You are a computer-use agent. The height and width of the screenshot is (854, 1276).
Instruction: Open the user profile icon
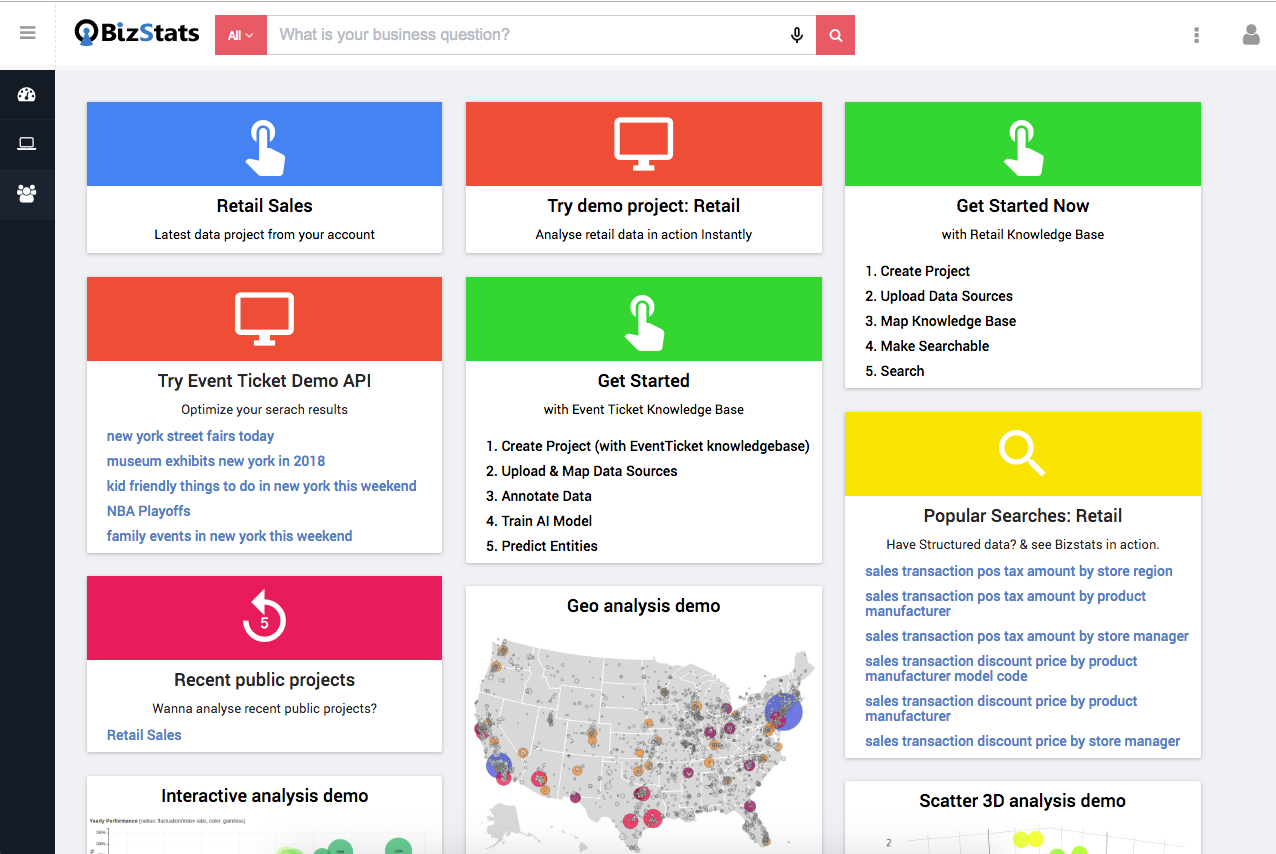(1251, 35)
